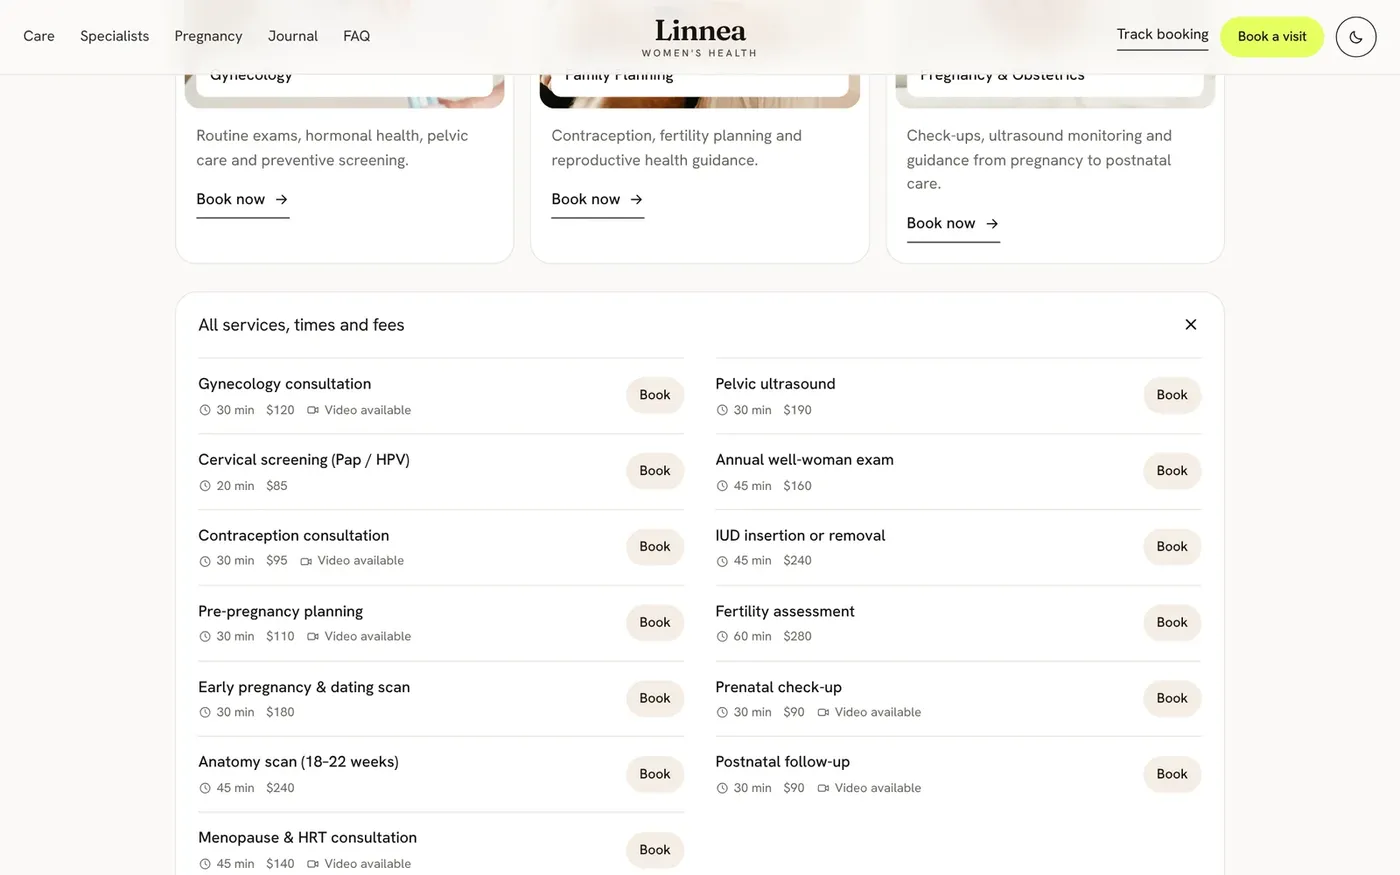This screenshot has height=875, width=1400.
Task: Open the Care menu item
Action: (x=39, y=36)
